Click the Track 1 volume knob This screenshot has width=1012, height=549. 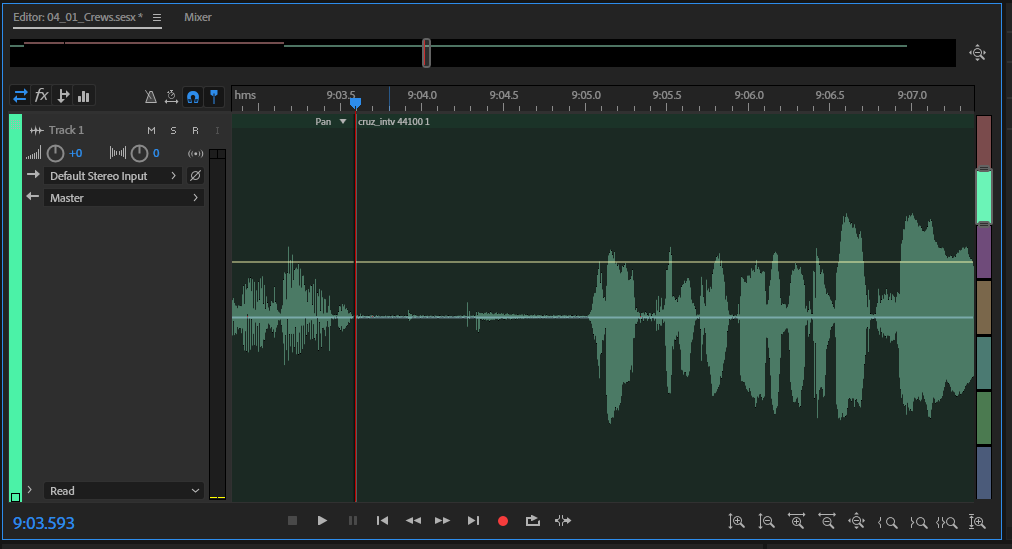click(56, 153)
